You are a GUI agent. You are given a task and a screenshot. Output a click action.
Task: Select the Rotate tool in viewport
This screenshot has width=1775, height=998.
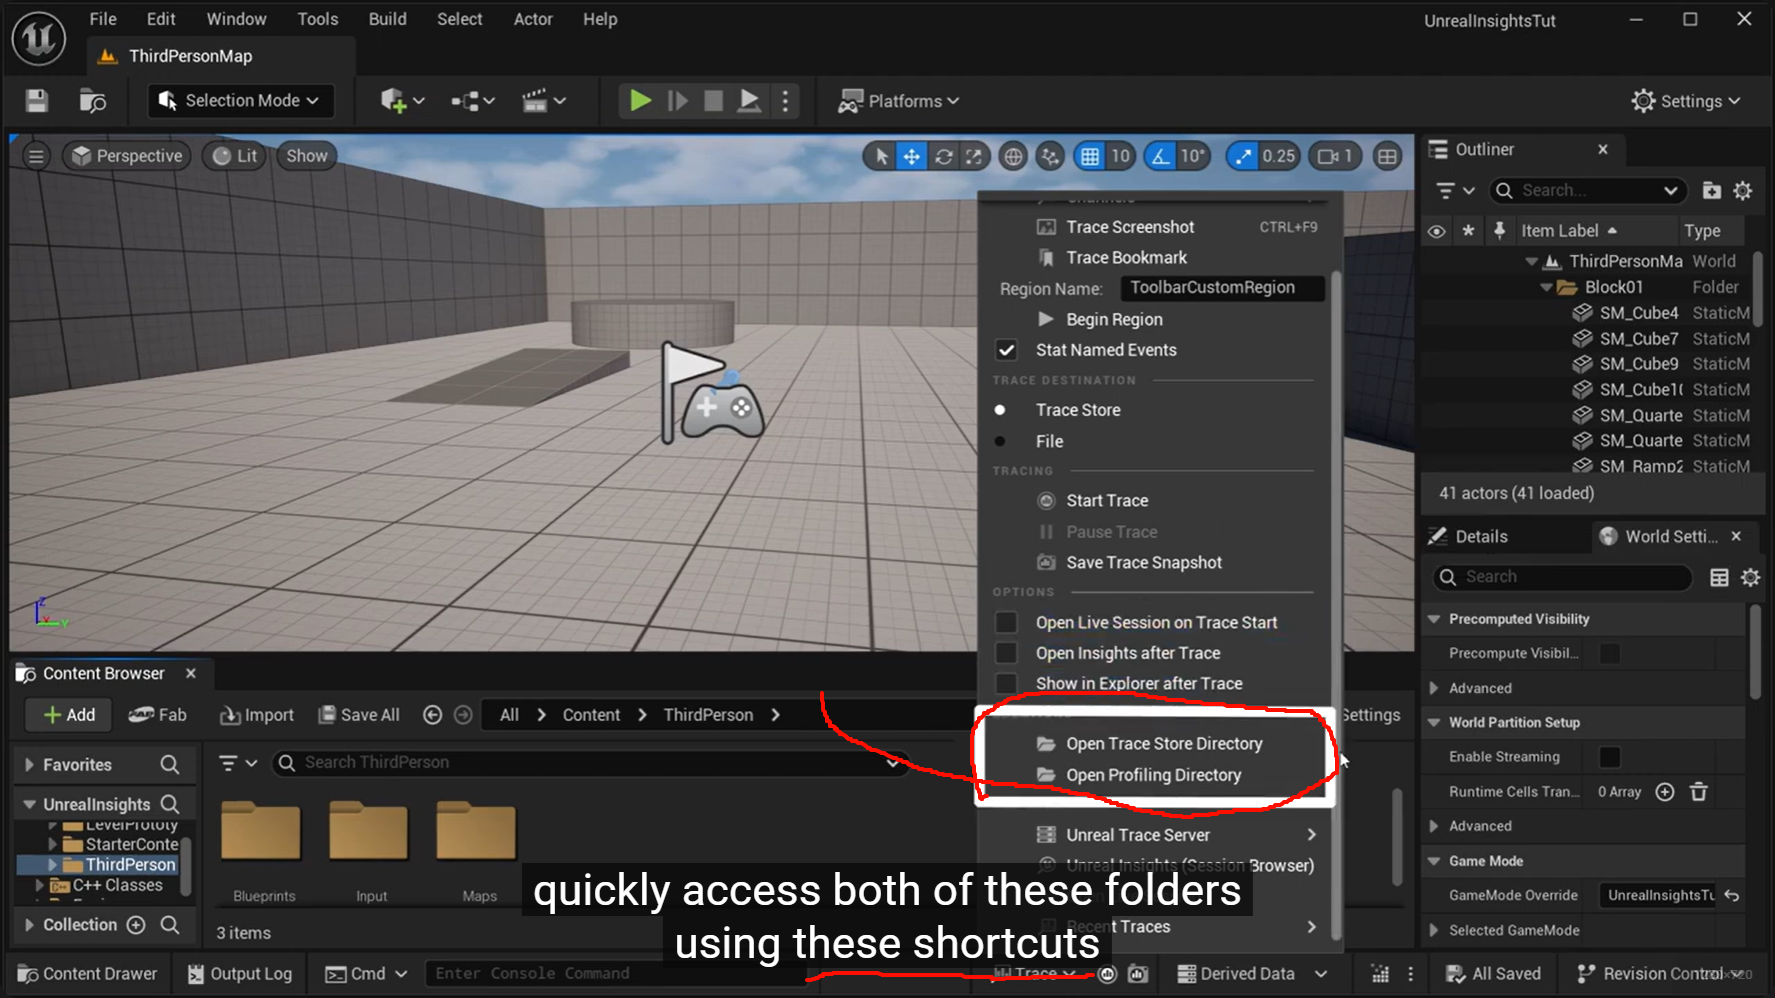pos(943,156)
